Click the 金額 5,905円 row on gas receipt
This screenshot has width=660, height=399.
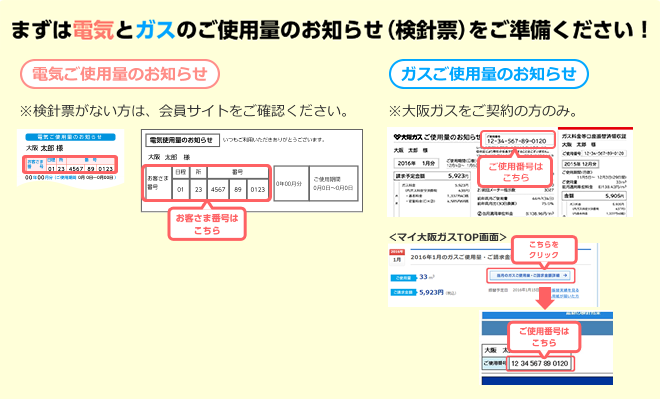(x=594, y=196)
